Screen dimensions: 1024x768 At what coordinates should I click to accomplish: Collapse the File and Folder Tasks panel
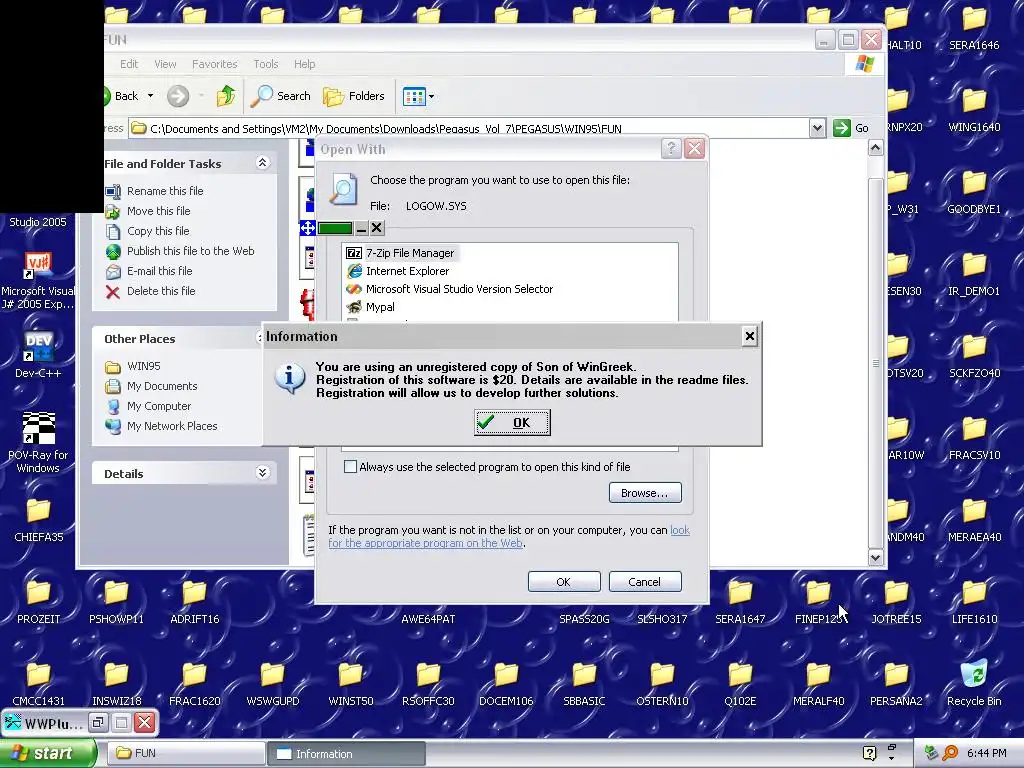coord(262,163)
